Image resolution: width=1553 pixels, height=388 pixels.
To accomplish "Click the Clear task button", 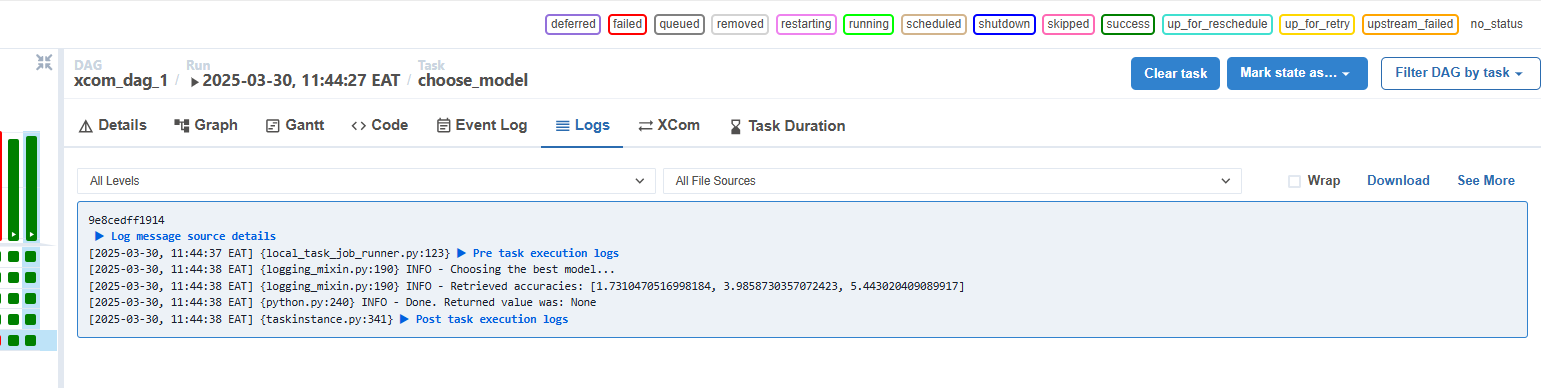I will pyautogui.click(x=1176, y=73).
